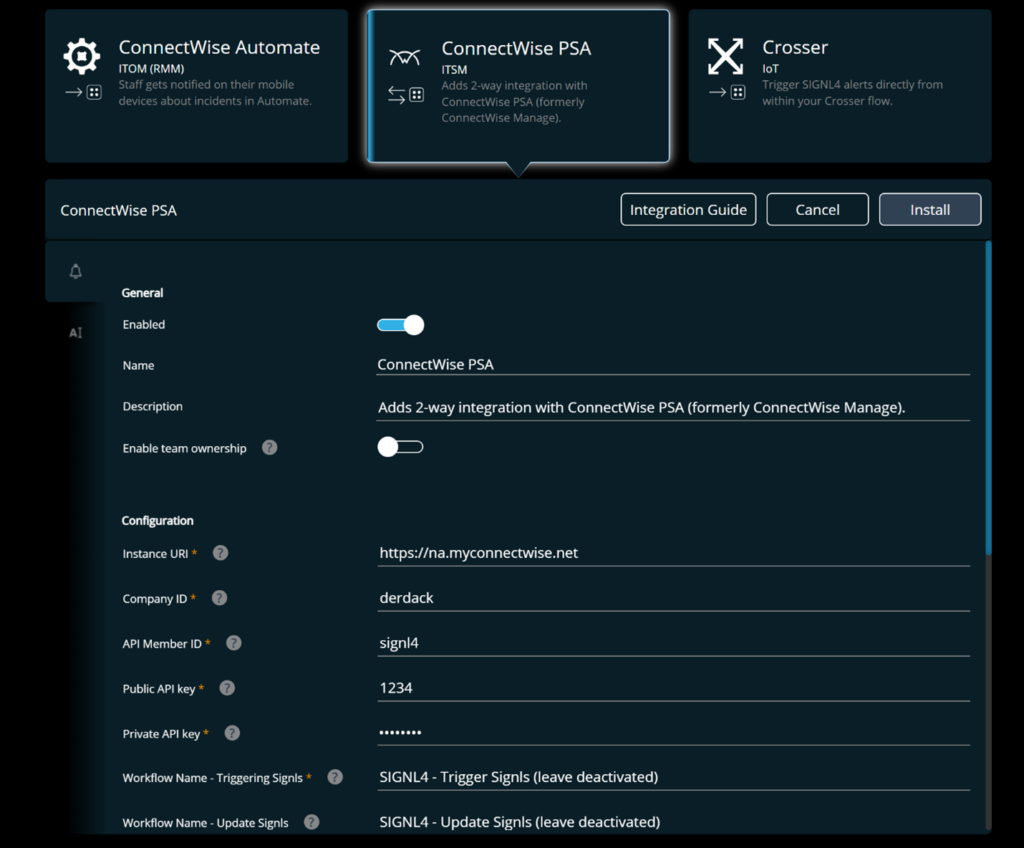Click the Instance URI input field
Viewport: 1024px width, 848px height.
pos(673,553)
